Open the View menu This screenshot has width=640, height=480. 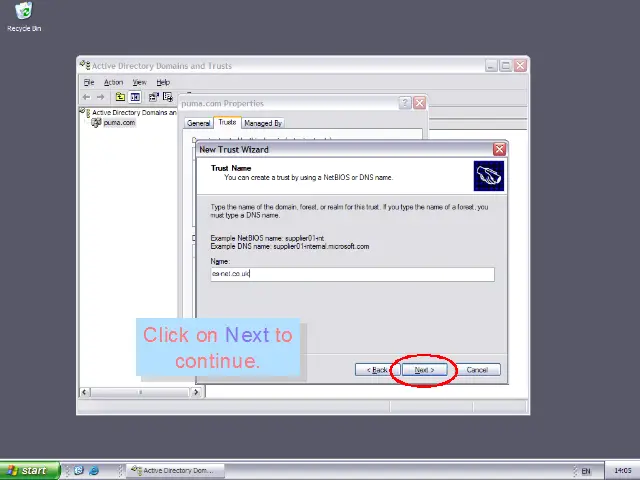coord(139,82)
